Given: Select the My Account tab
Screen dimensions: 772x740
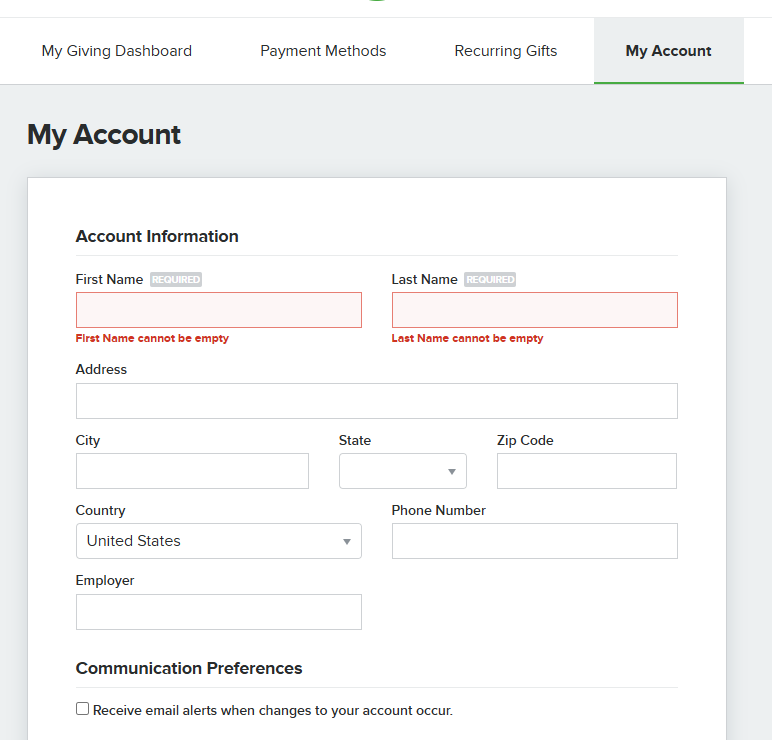Looking at the screenshot, I should tap(668, 51).
